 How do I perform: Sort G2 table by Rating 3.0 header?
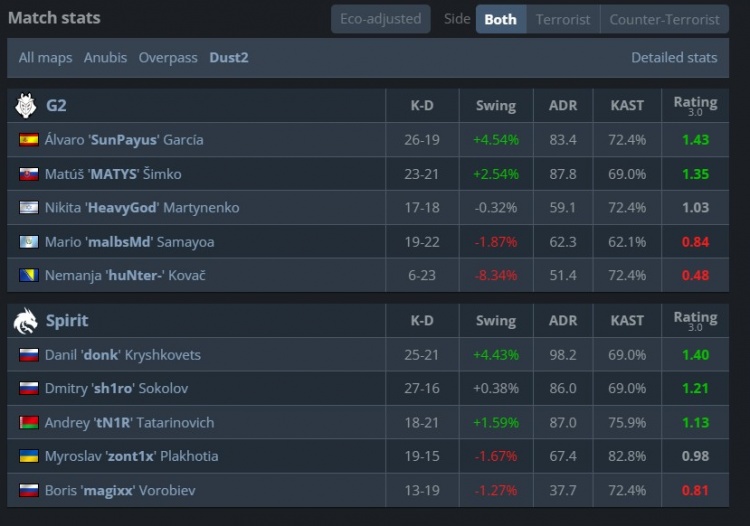[x=695, y=105]
